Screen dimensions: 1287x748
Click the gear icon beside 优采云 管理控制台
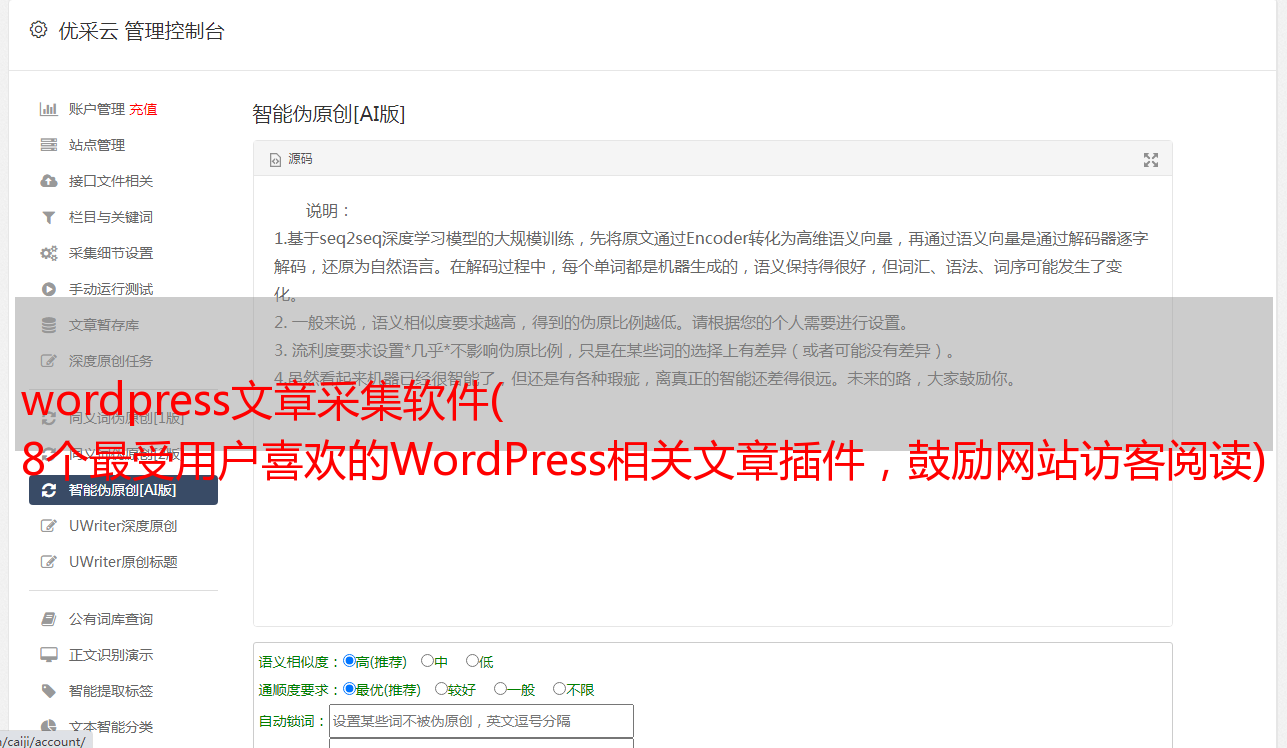point(38,30)
